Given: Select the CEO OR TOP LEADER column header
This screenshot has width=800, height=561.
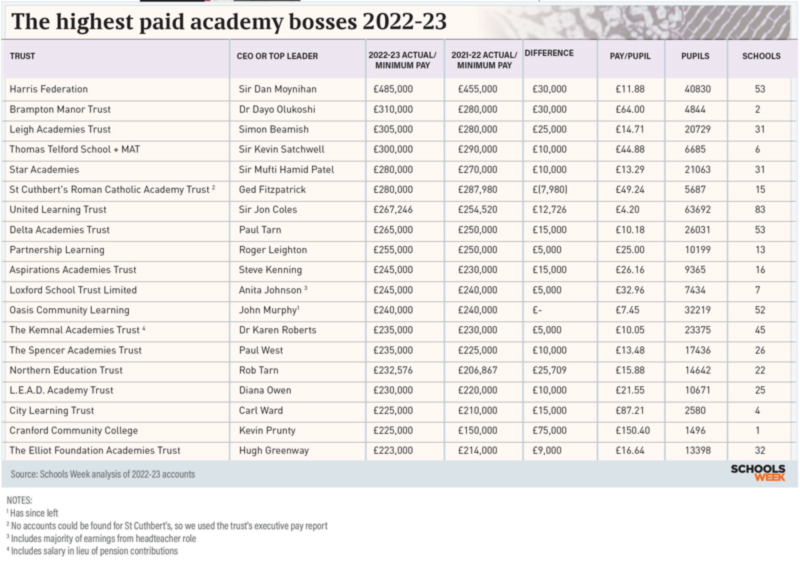Looking at the screenshot, I should 277,56.
